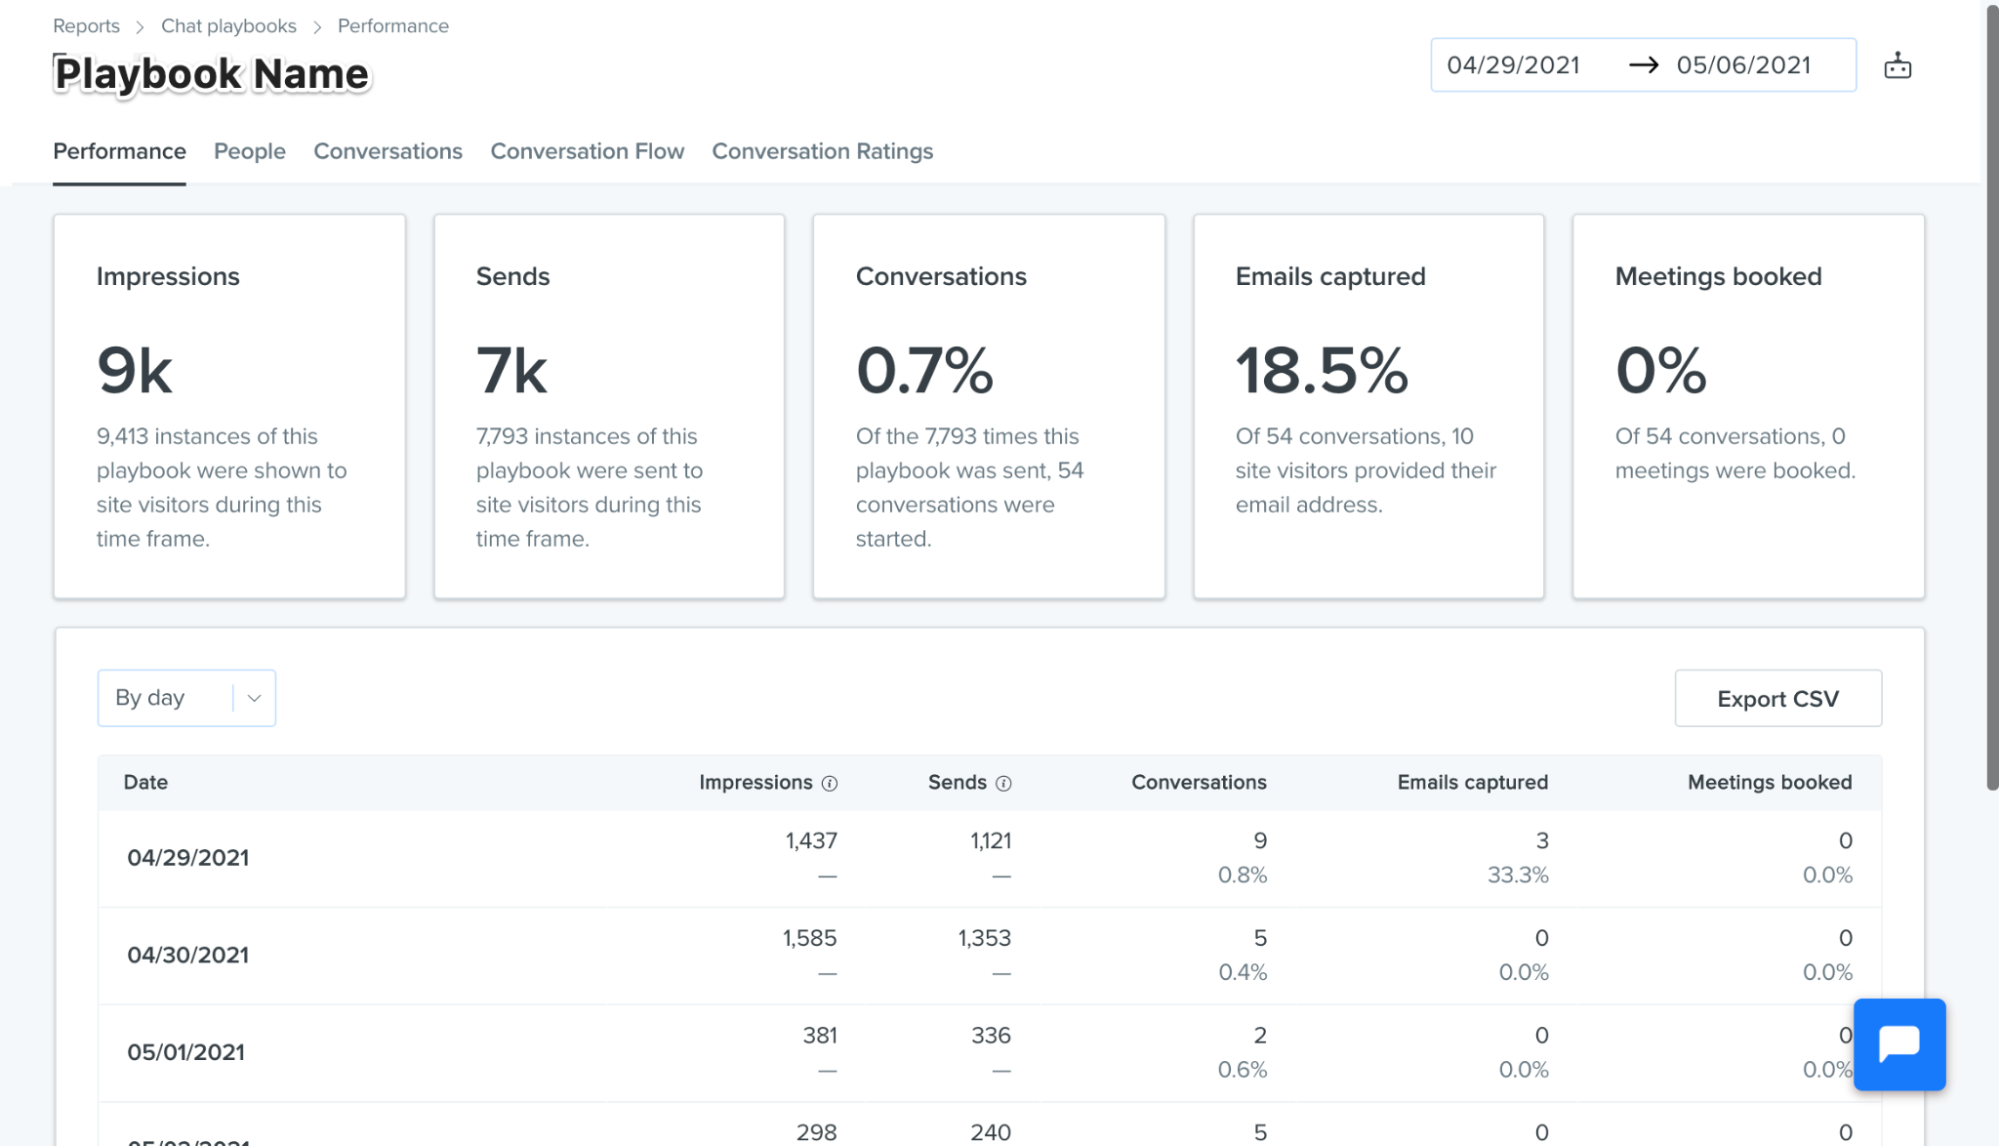This screenshot has height=1146, width=1999.
Task: Click breadcrumb chevron after Chat playbooks
Action: [x=317, y=27]
